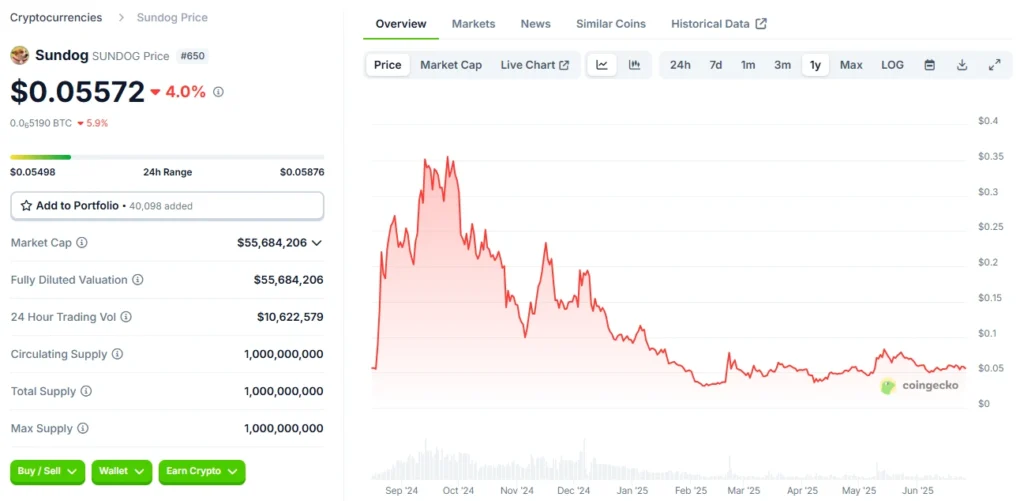1024x501 pixels.
Task: Click the Market Cap info icon
Action: coord(82,243)
